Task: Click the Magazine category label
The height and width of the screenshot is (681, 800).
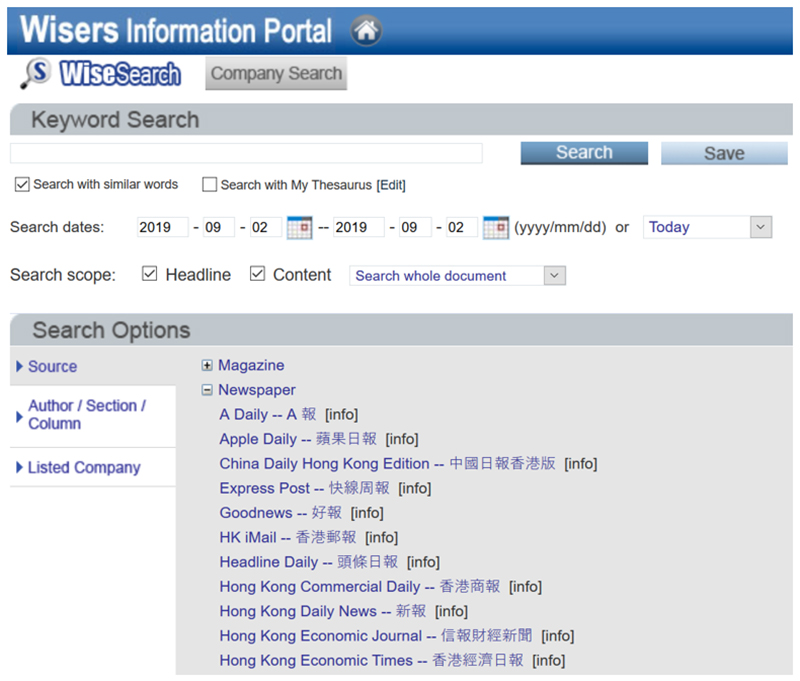Action: [251, 365]
